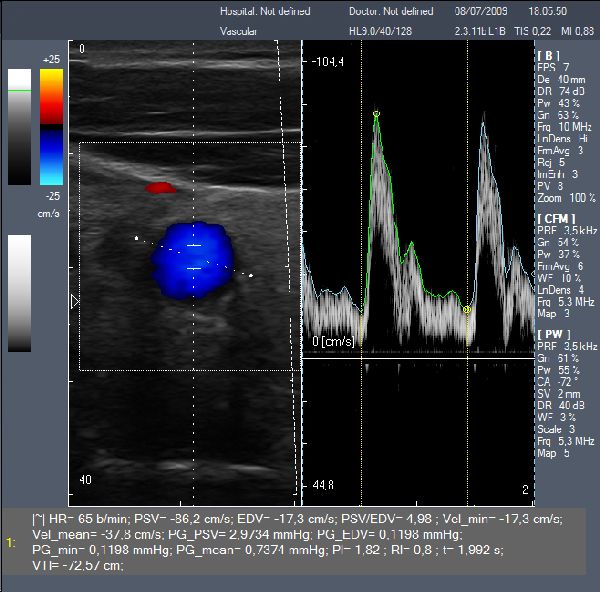Click the lower grayscale map bar on left

(19, 293)
